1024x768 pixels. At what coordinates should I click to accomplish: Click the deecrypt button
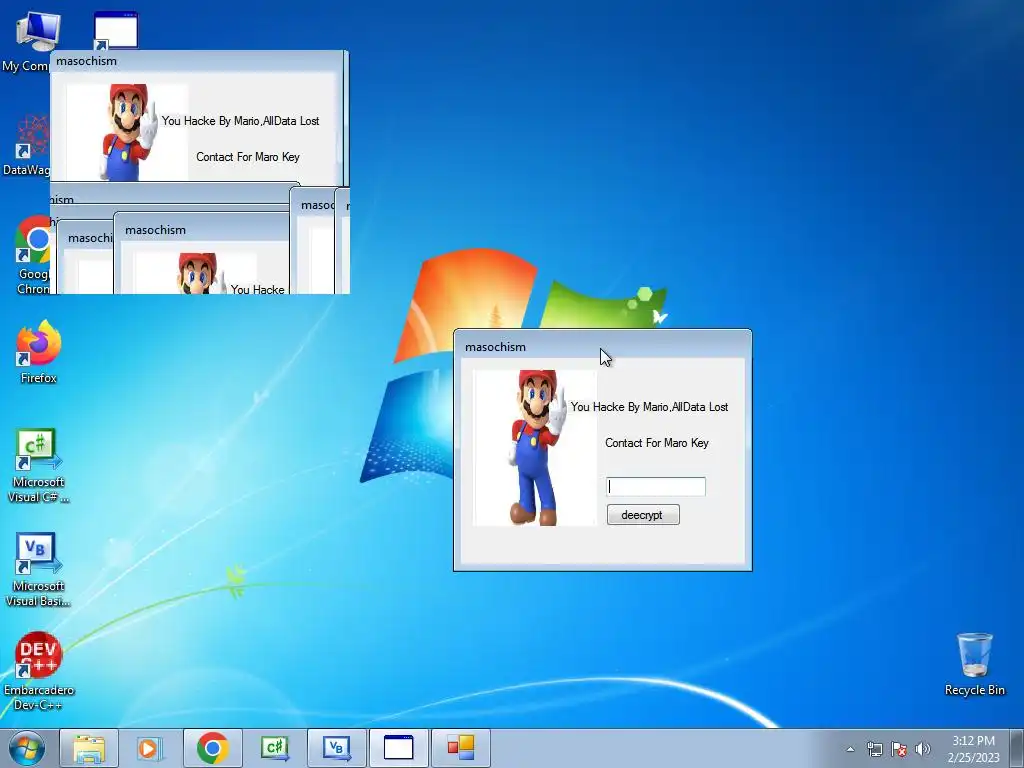coord(643,515)
